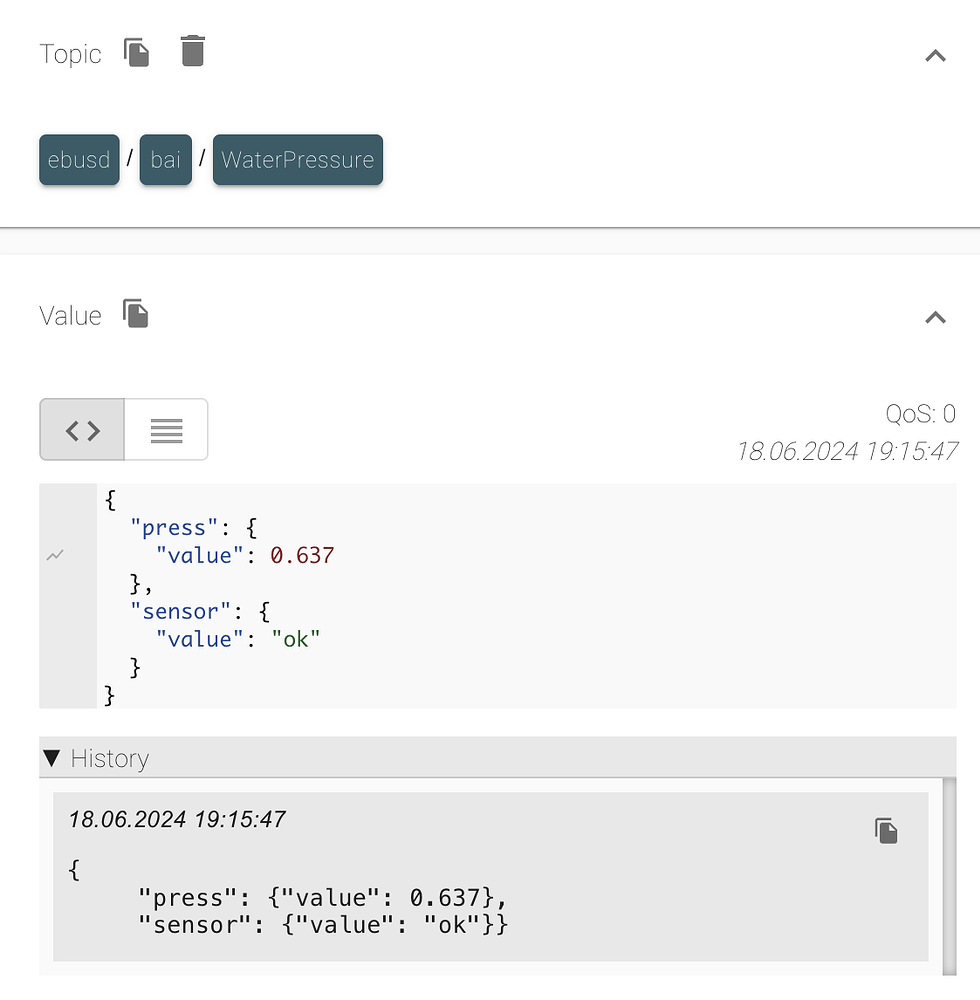Select the WaterPressure topic segment
The width and height of the screenshot is (980, 1000).
point(298,159)
